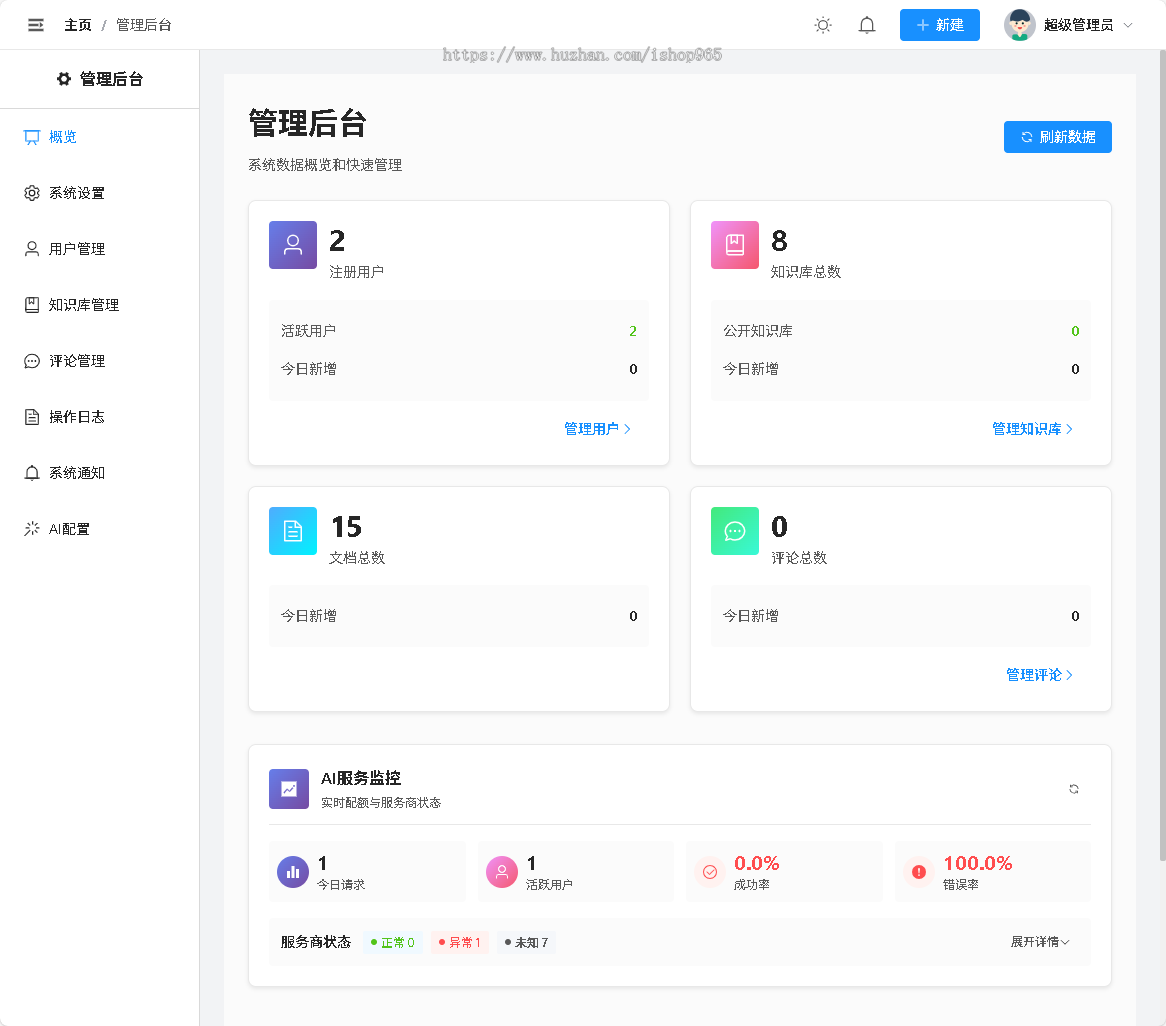
Task: Click the 未知 7 status tag
Action: [526, 943]
